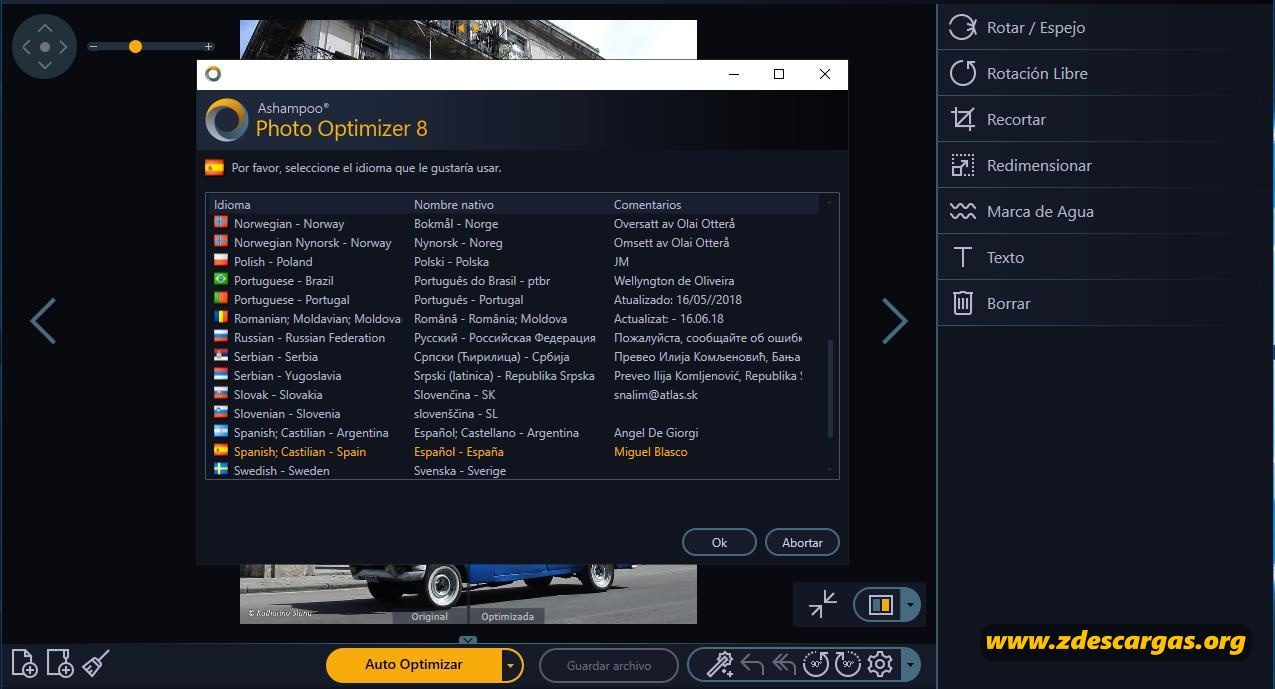
Task: Select Polish - Poland language
Action: click(x=513, y=262)
